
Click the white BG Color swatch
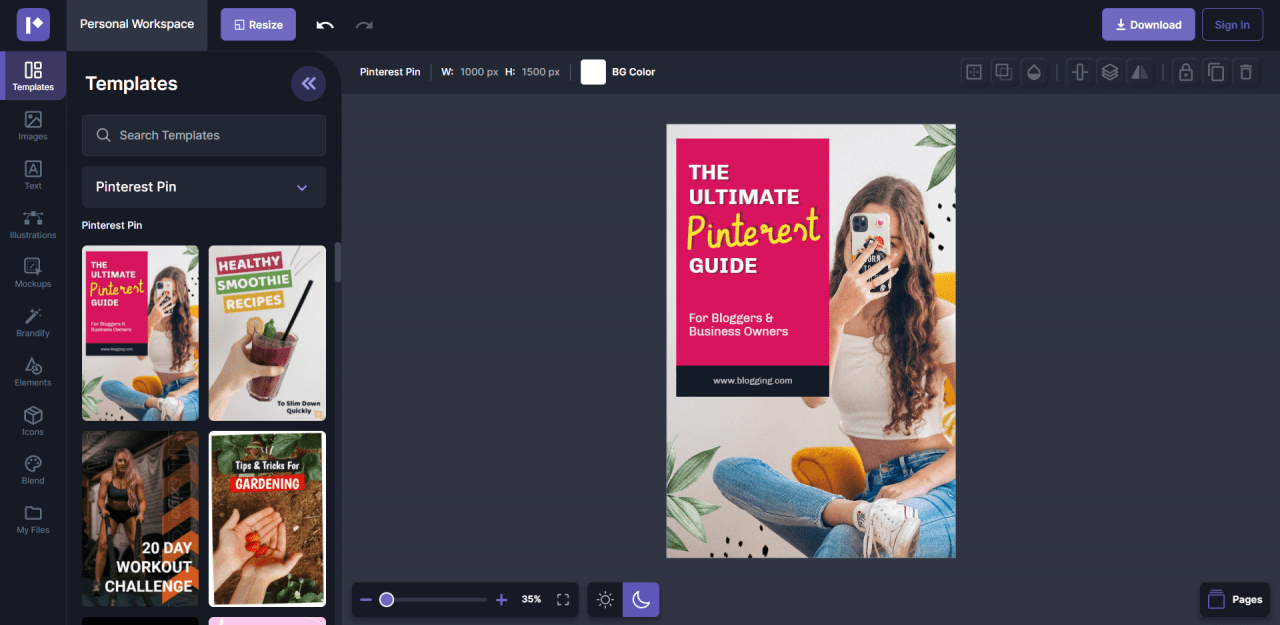(593, 72)
